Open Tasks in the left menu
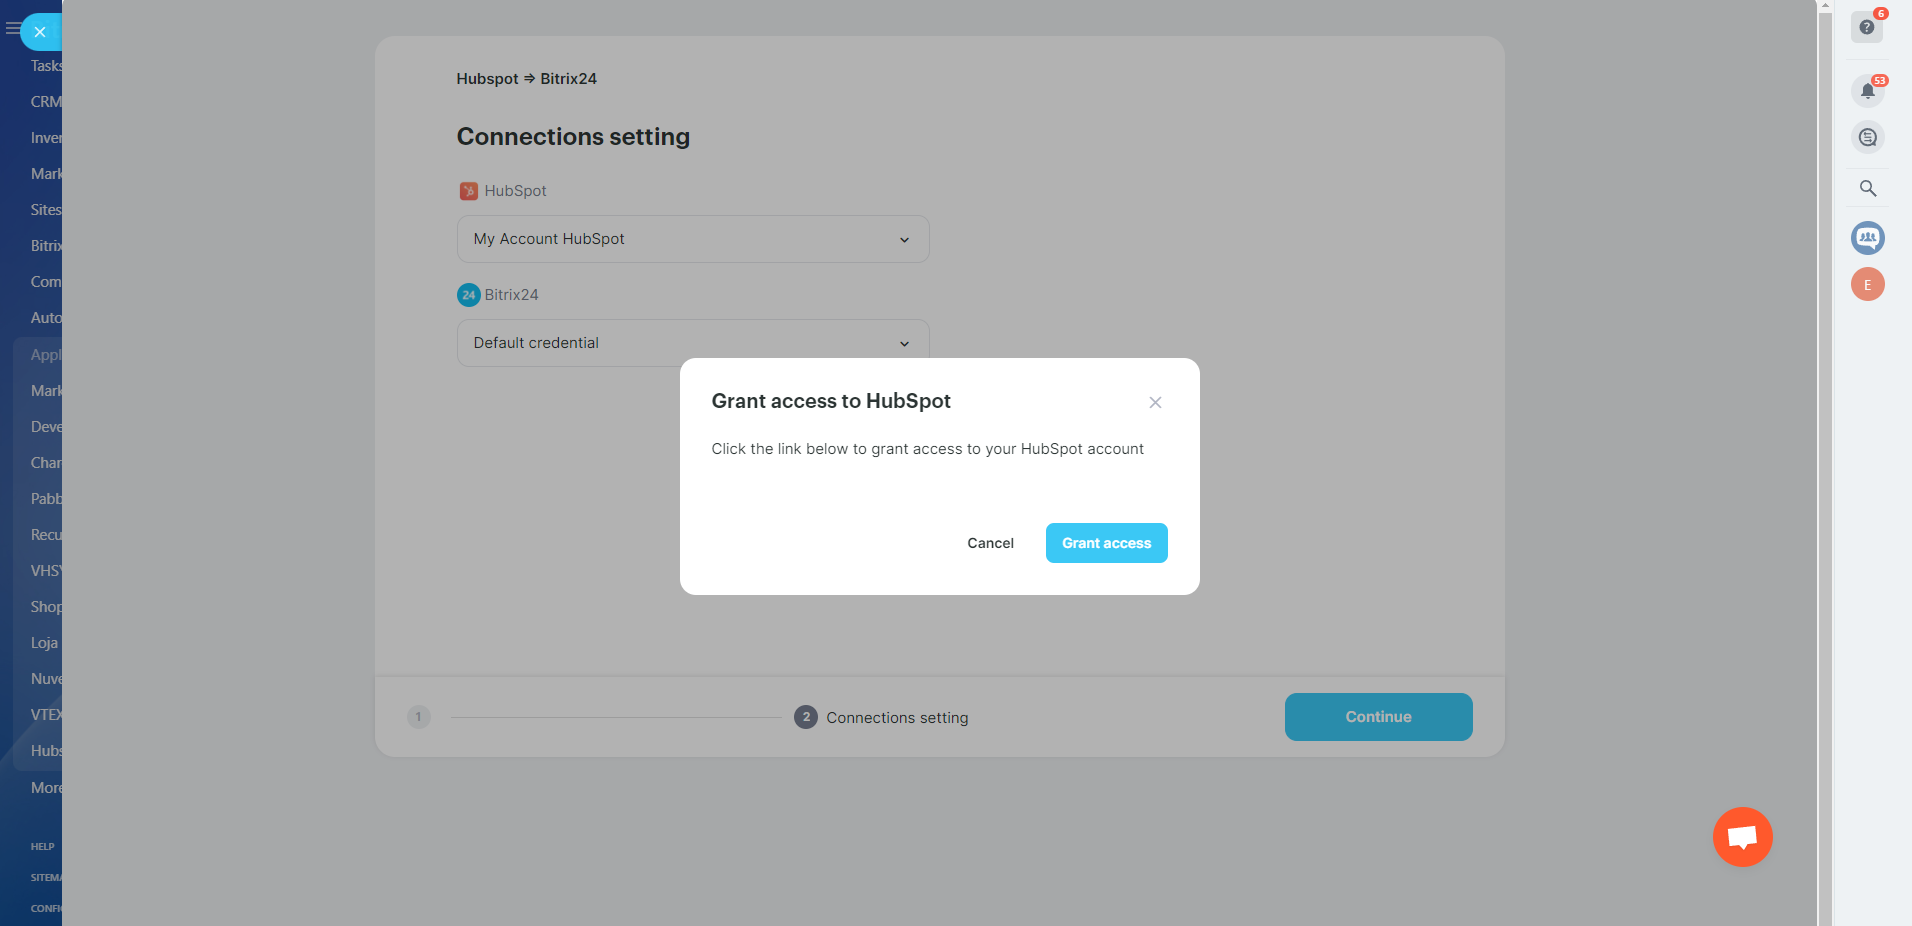Viewport: 1912px width, 926px height. click(x=46, y=66)
